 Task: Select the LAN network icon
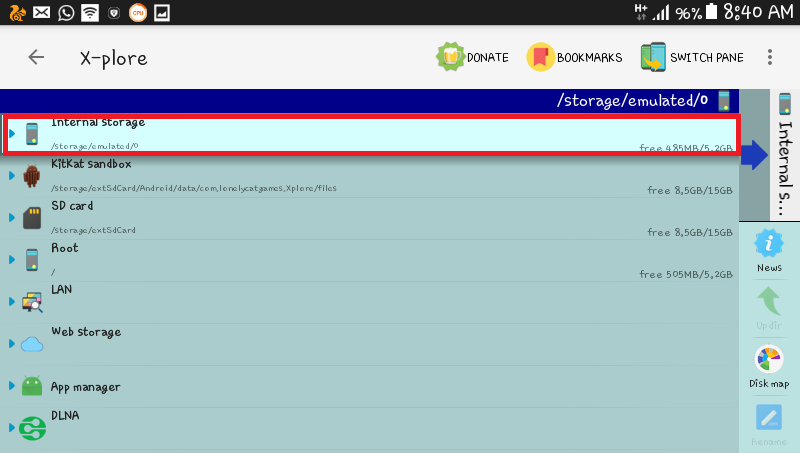pyautogui.click(x=32, y=302)
